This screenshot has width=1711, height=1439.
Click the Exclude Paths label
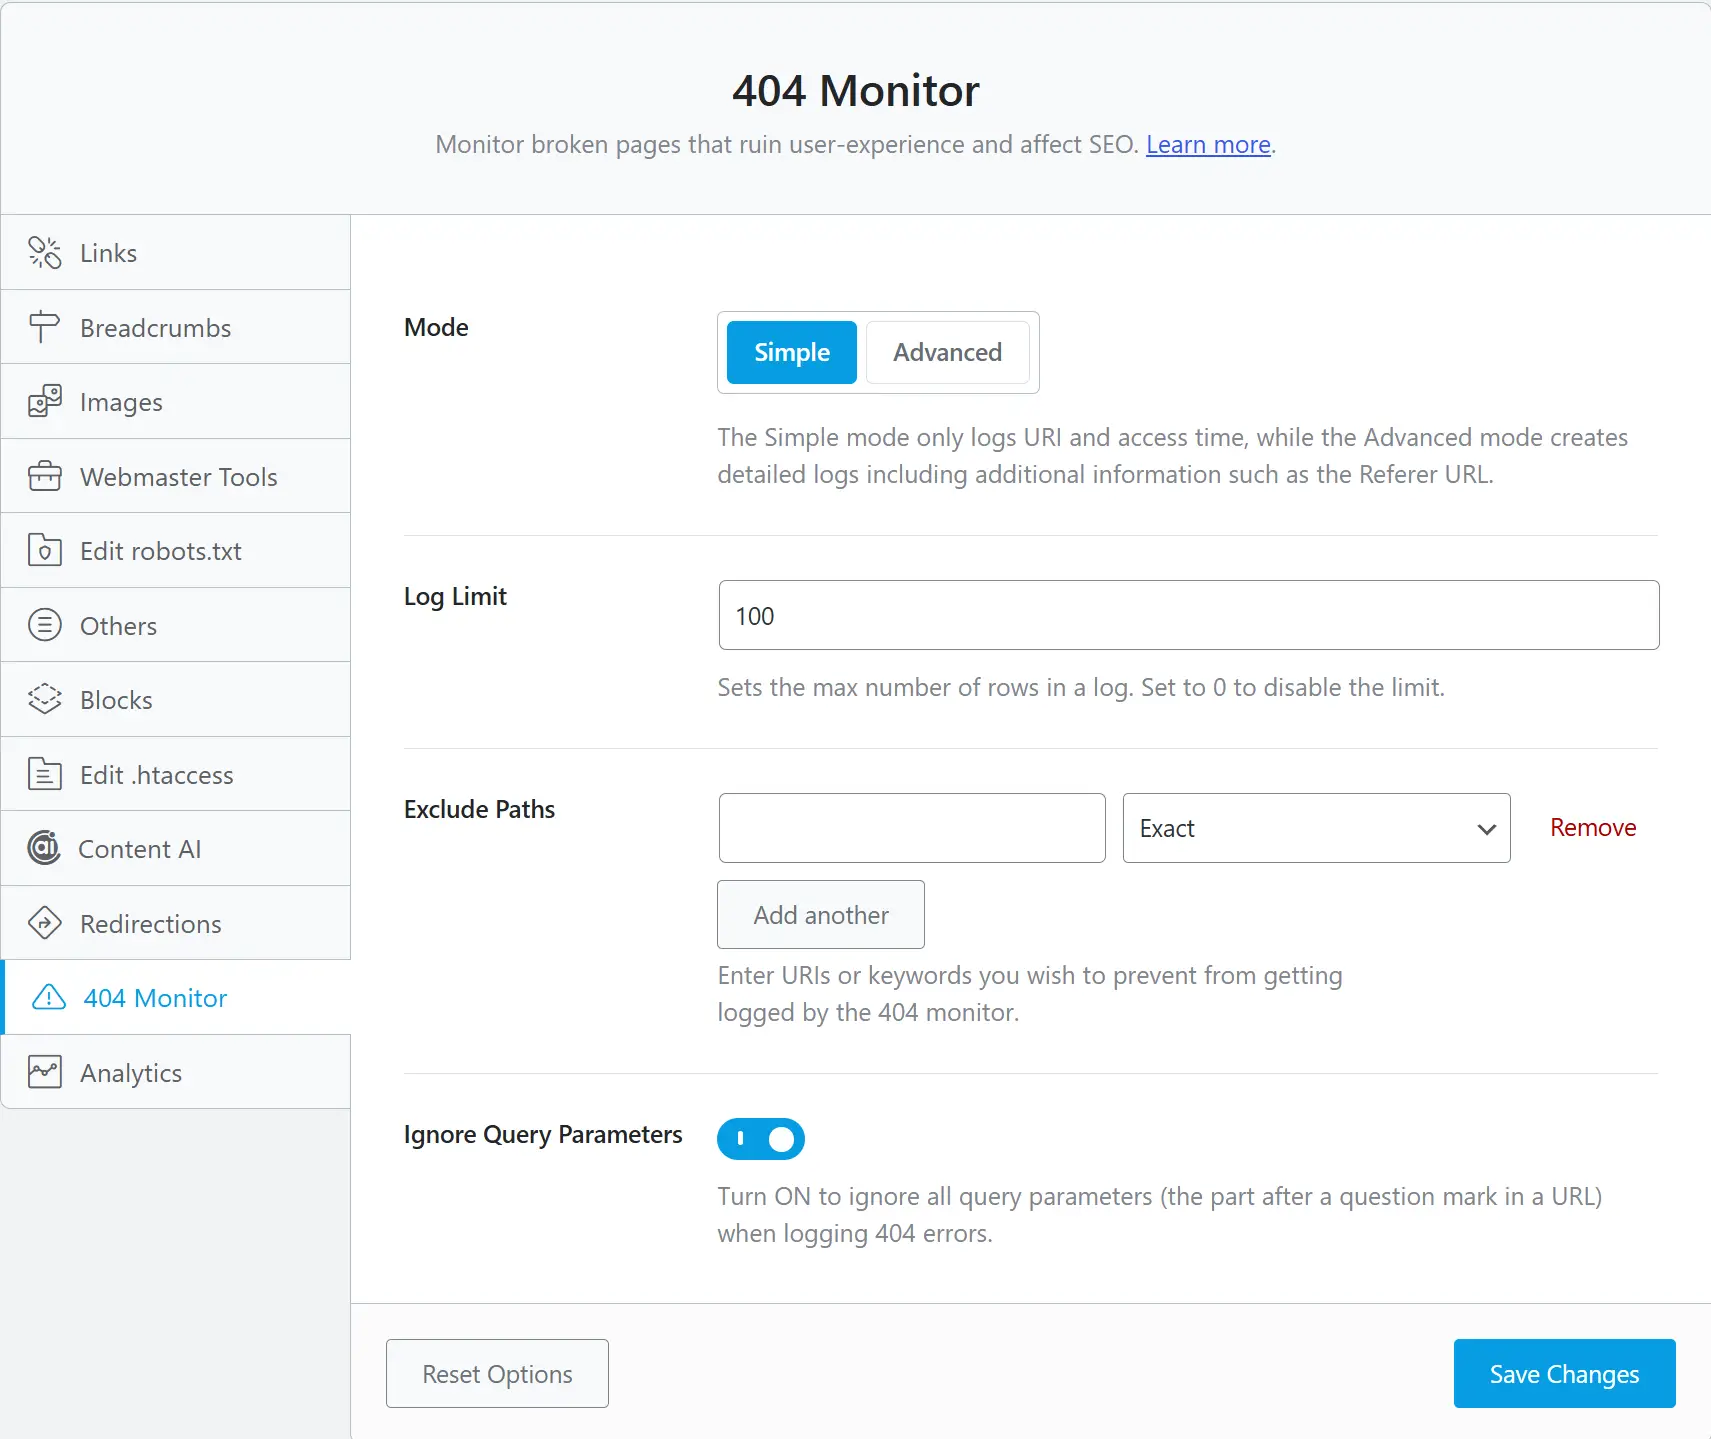coord(479,809)
